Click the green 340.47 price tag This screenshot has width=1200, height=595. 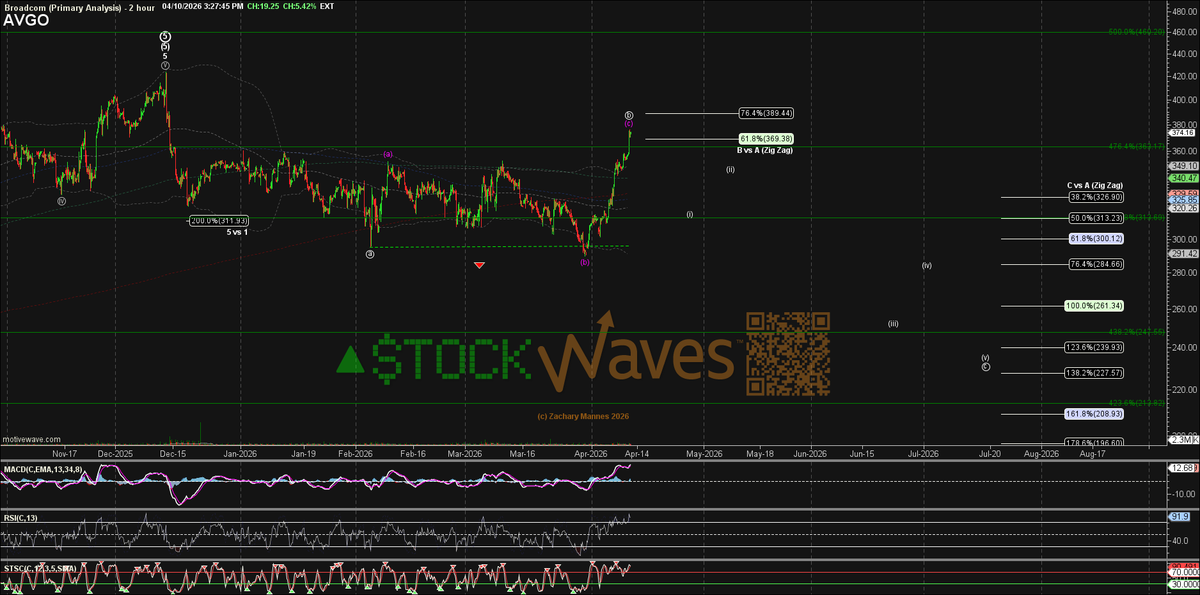point(1182,178)
